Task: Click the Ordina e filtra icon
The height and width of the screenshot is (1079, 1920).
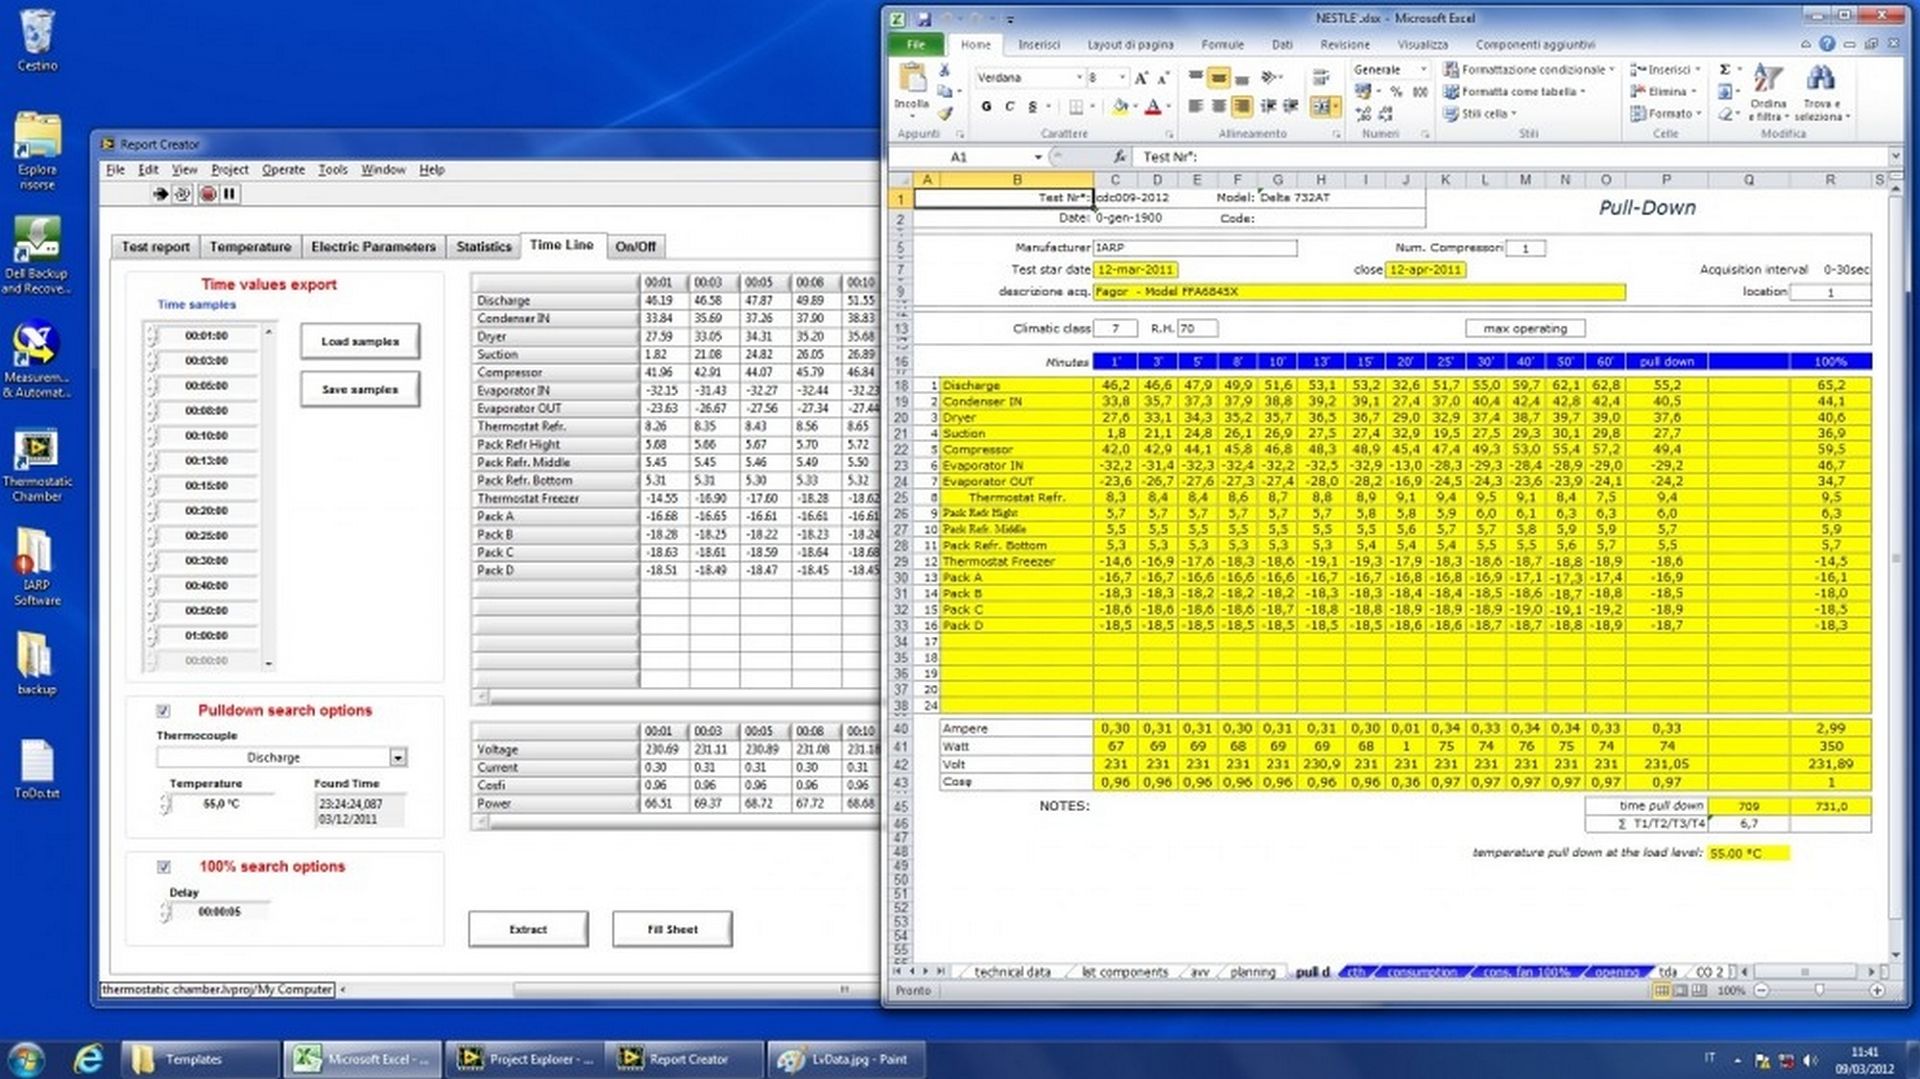Action: tap(1768, 80)
